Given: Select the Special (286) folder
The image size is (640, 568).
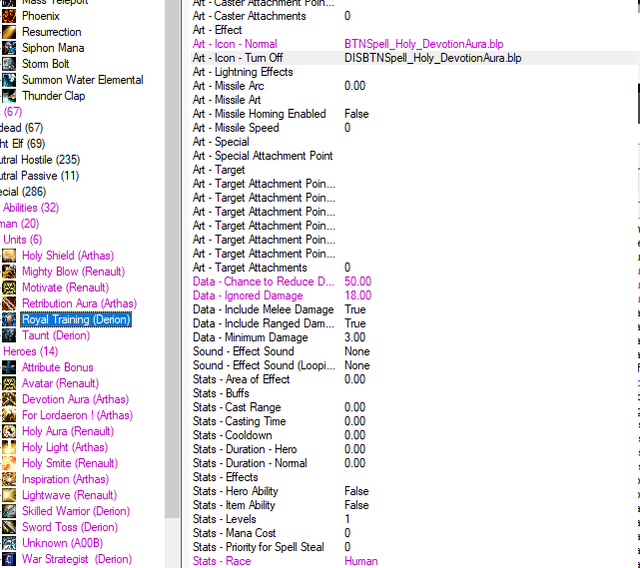Looking at the screenshot, I should pos(23,192).
